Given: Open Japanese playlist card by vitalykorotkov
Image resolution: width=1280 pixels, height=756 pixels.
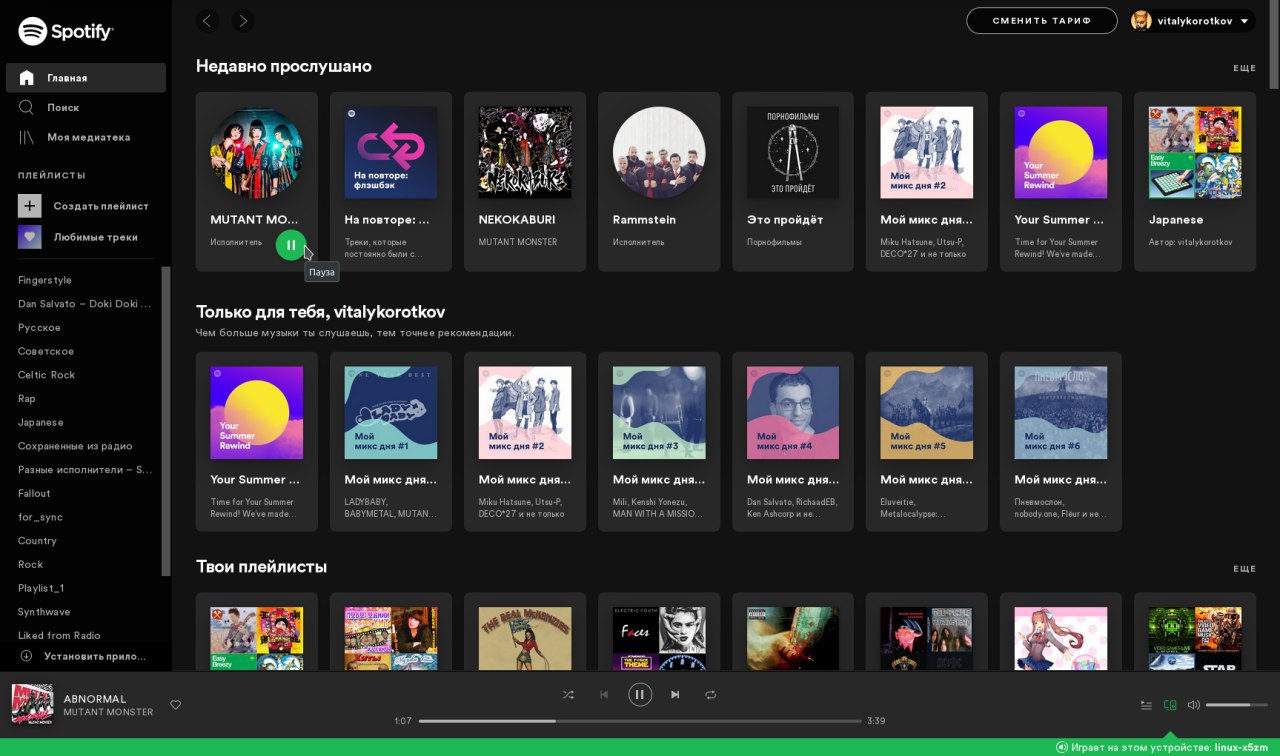Looking at the screenshot, I should coord(1195,182).
